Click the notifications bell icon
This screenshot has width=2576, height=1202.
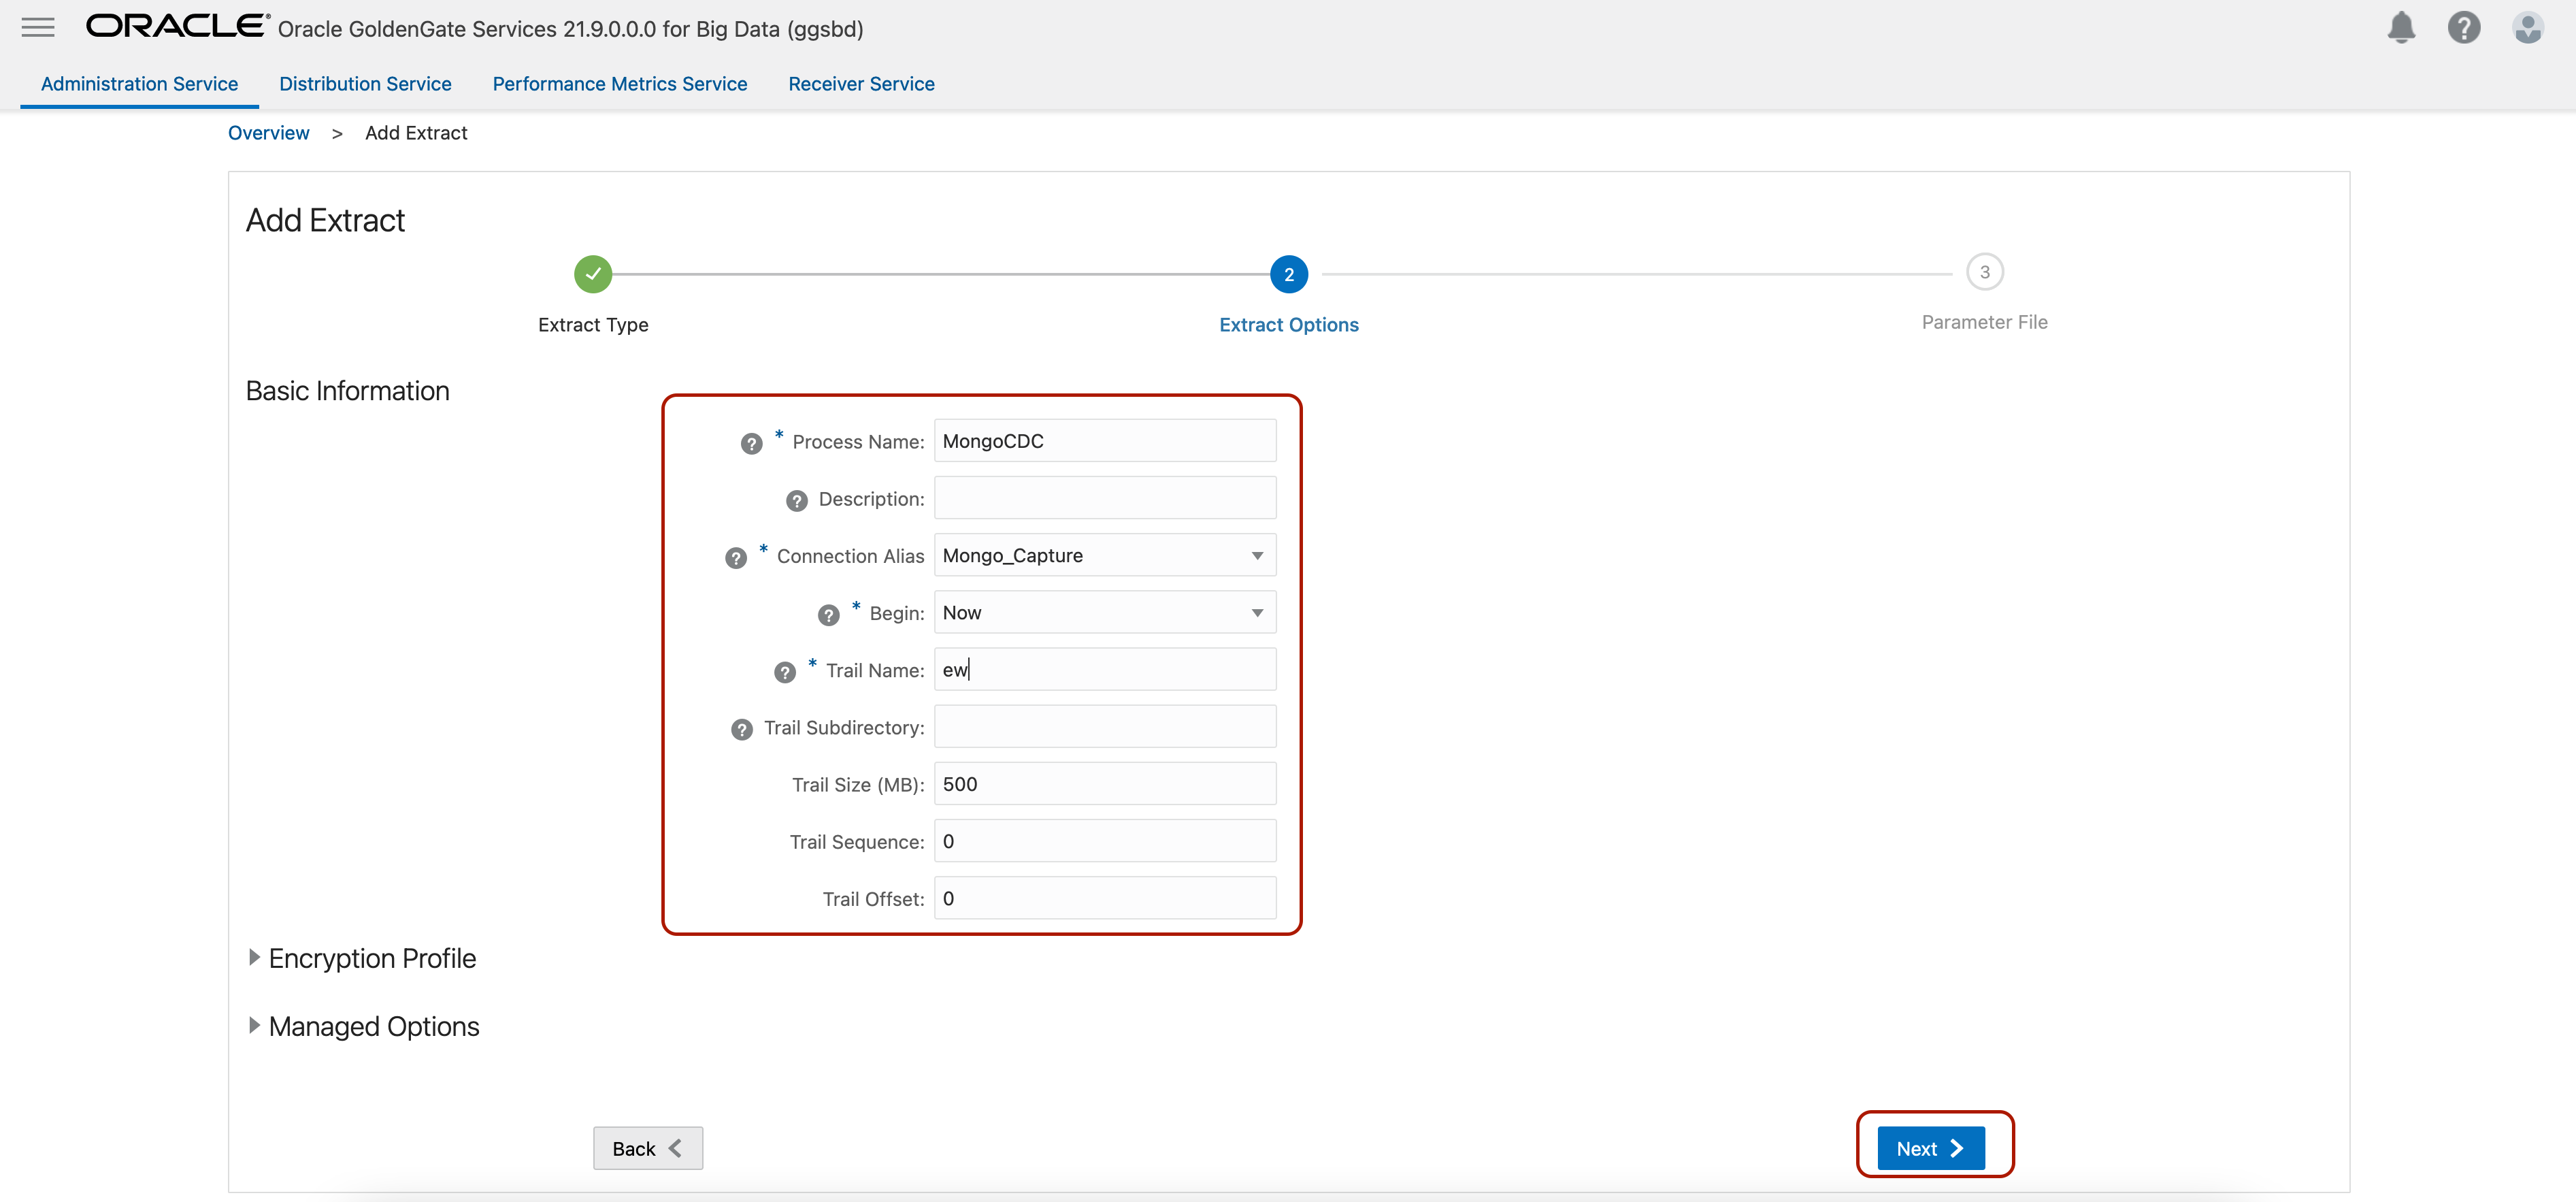pyautogui.click(x=2401, y=27)
